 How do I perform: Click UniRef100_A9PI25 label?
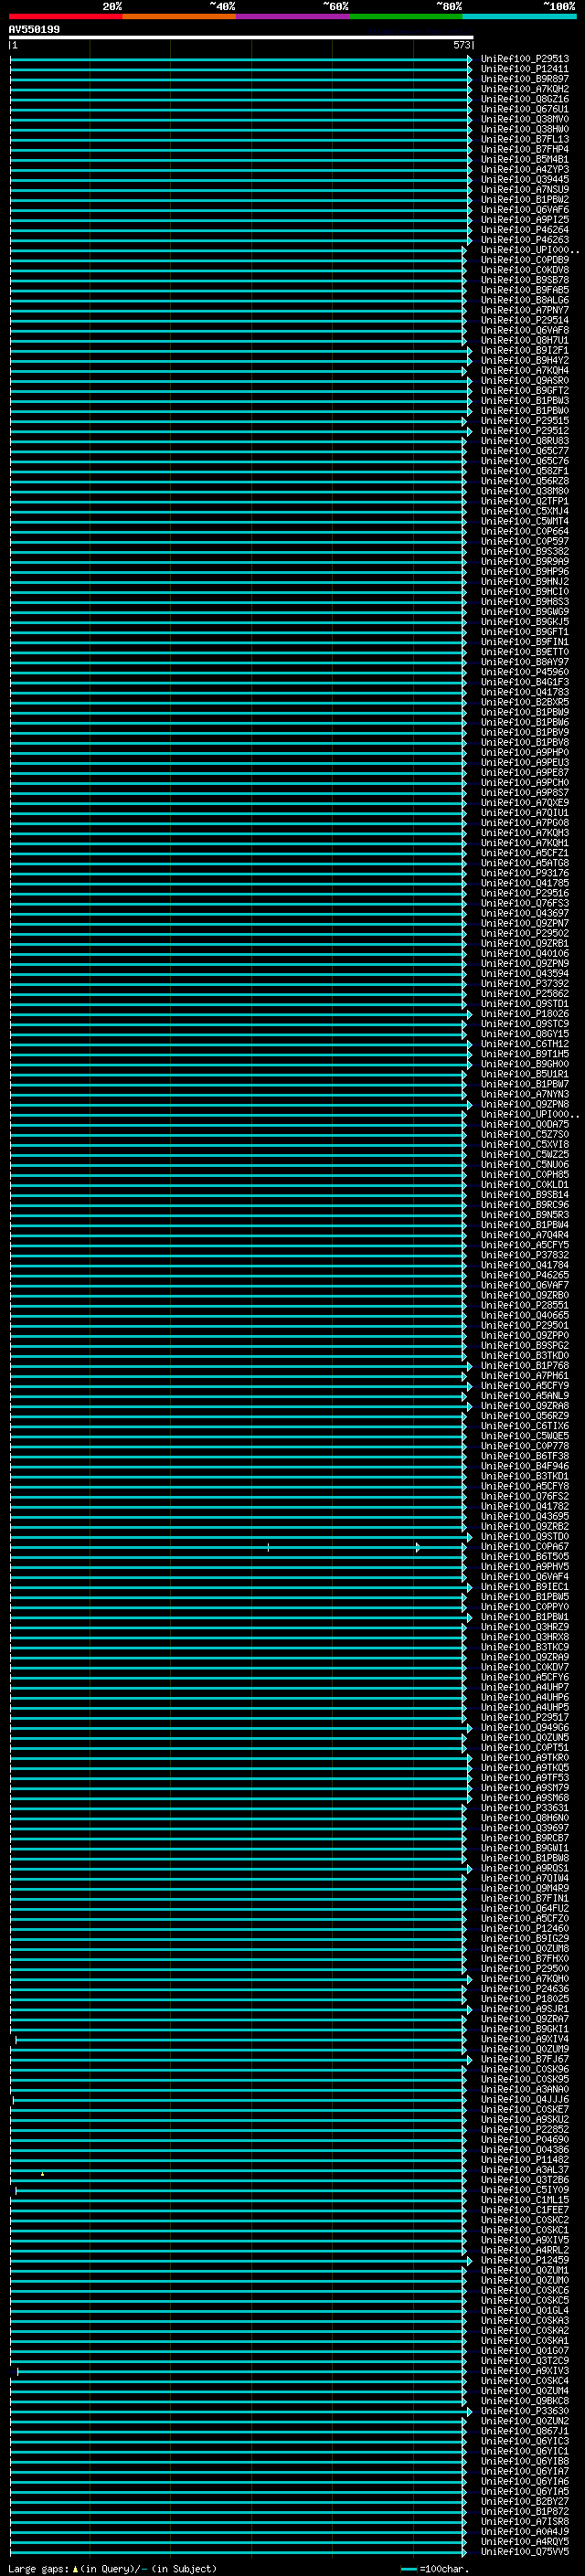coord(524,220)
